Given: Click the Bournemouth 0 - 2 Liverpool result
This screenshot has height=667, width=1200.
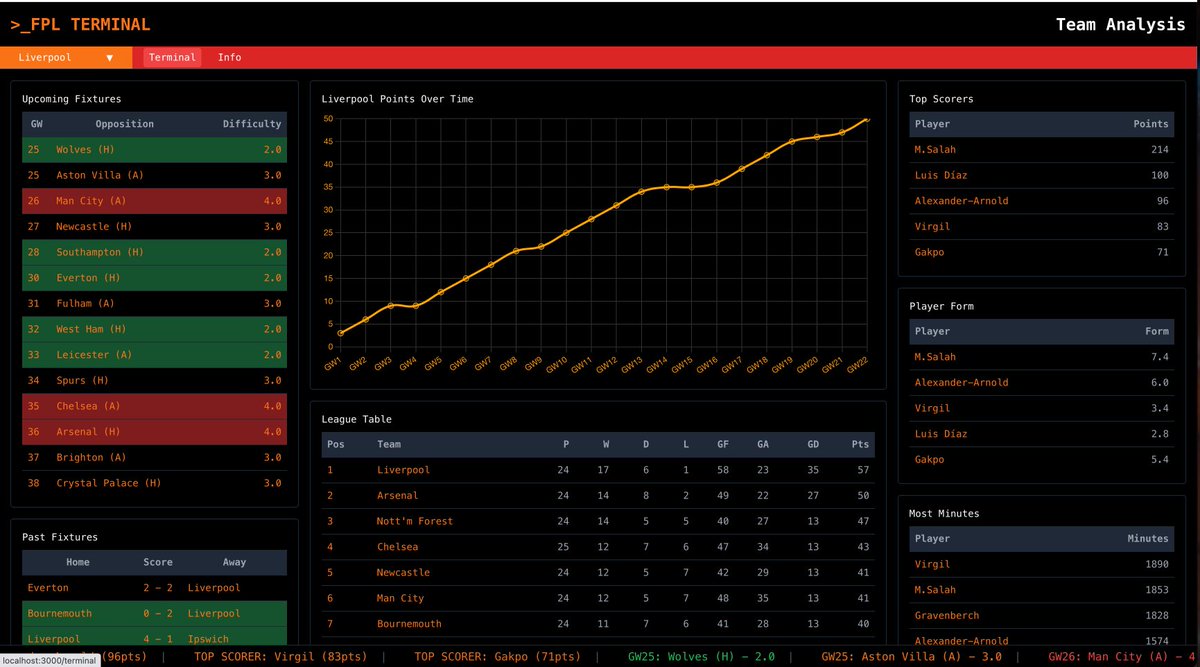Looking at the screenshot, I should click(x=154, y=614).
